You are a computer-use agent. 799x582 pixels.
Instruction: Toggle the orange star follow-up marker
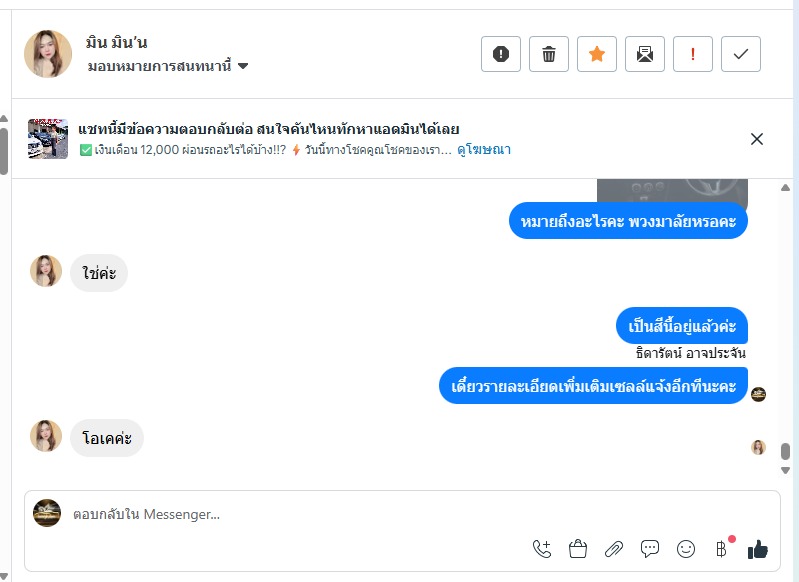pos(597,54)
